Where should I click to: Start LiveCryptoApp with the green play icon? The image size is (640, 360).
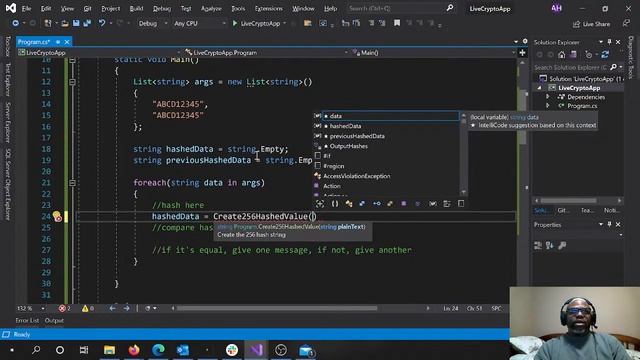tap(235, 24)
